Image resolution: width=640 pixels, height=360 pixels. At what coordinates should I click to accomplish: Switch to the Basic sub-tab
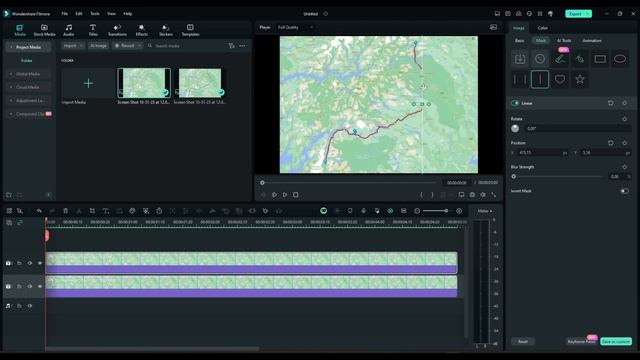(519, 40)
